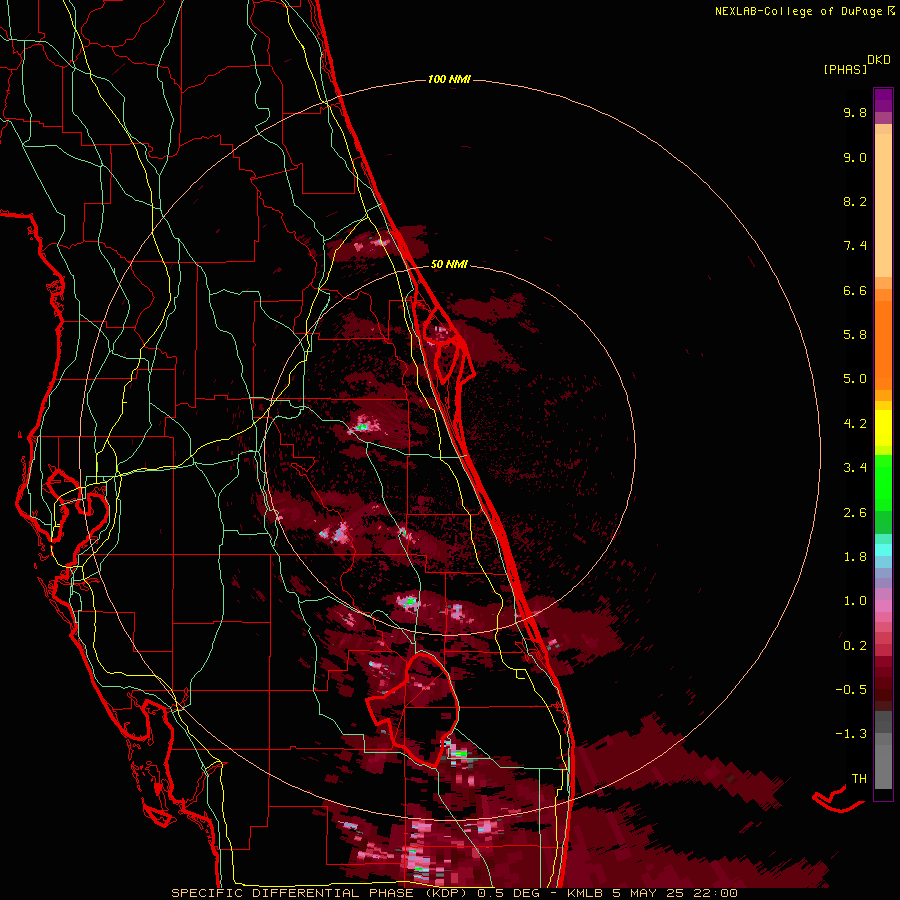Click the 8.2 scale value

855,201
